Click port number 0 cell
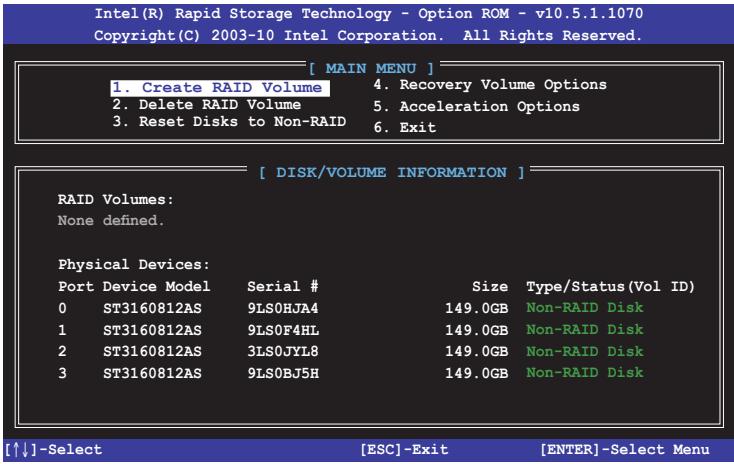 (62, 309)
